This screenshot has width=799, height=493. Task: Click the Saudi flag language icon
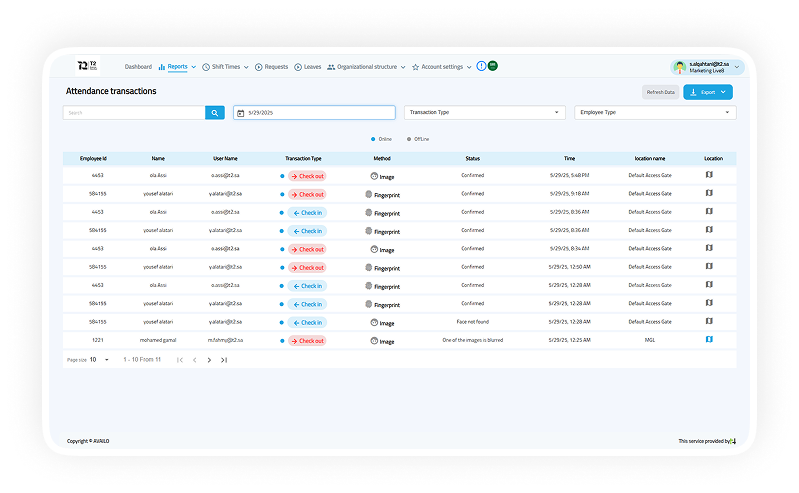tap(493, 66)
